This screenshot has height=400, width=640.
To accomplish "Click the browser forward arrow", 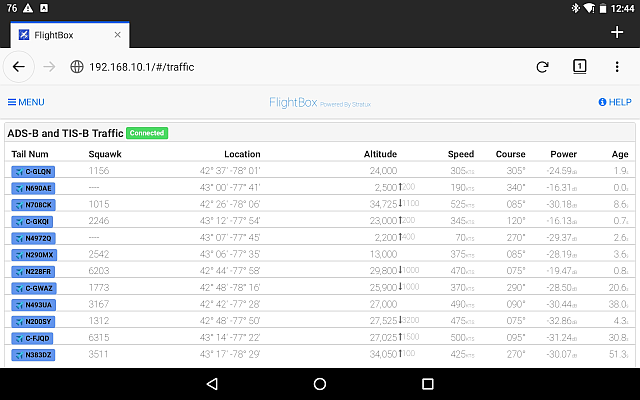I will click(50, 67).
